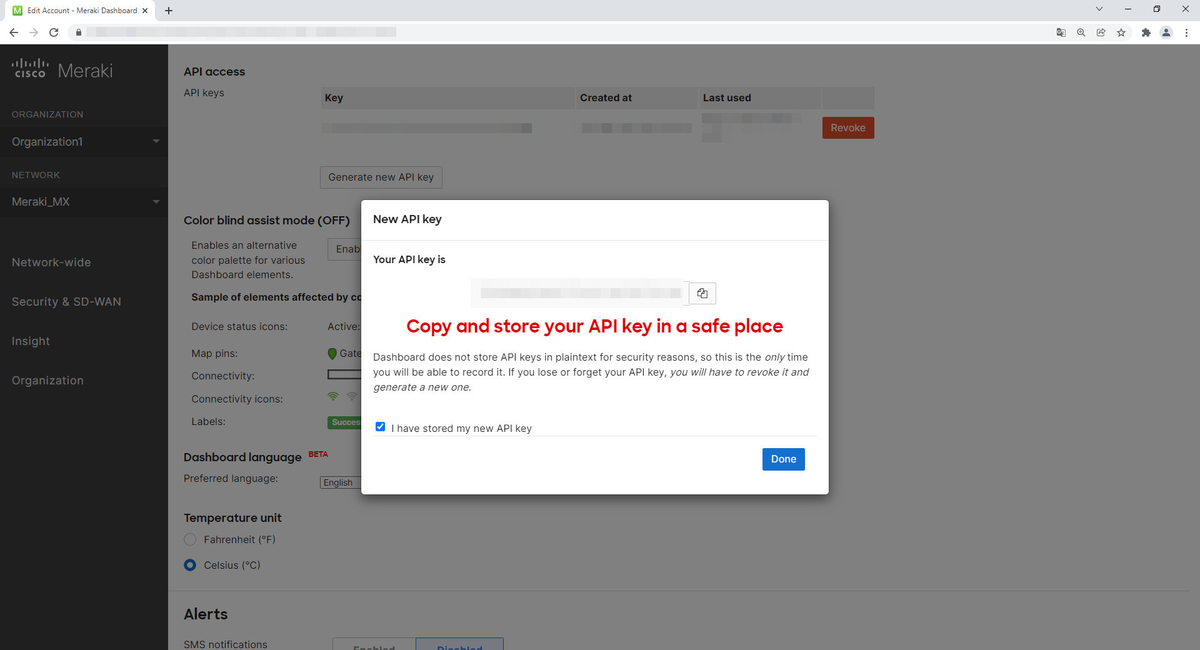Screen dimensions: 1200x650
Task: Select the Fahrenheit temperature unit
Action: tap(190, 539)
